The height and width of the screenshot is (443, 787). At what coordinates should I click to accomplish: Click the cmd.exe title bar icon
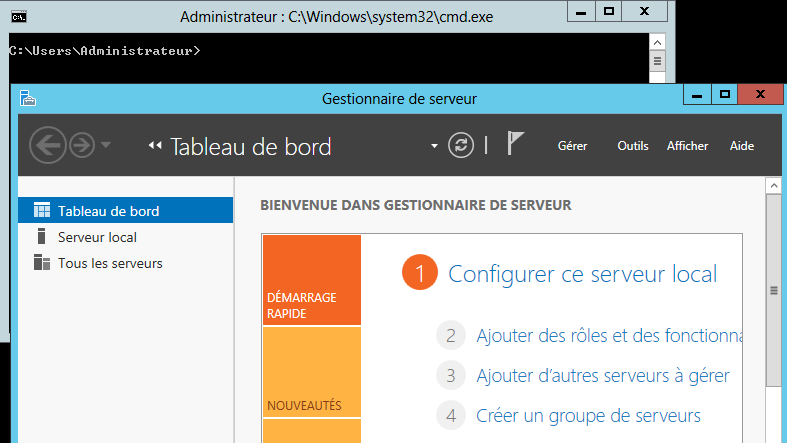click(18, 16)
